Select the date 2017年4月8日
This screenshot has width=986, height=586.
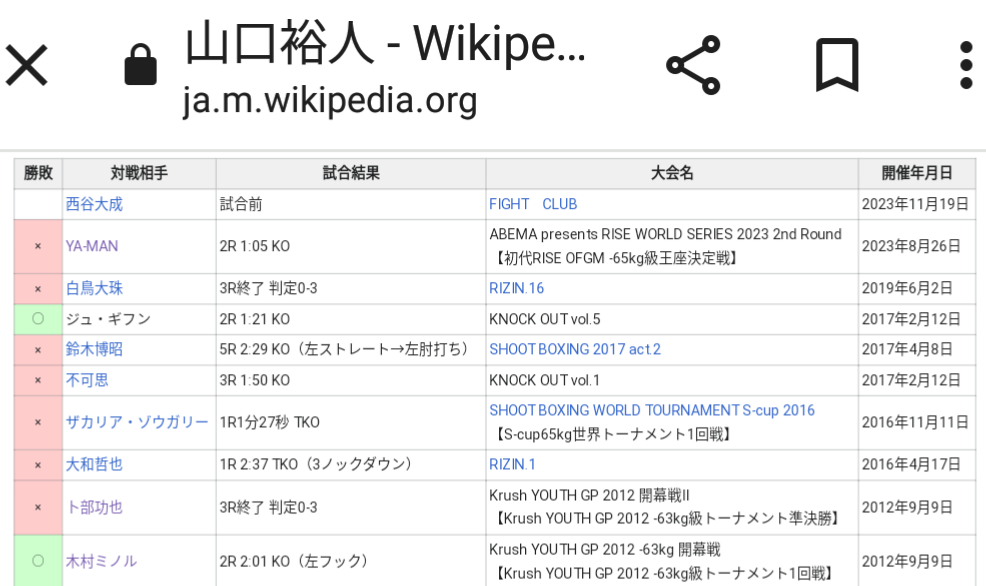point(907,350)
